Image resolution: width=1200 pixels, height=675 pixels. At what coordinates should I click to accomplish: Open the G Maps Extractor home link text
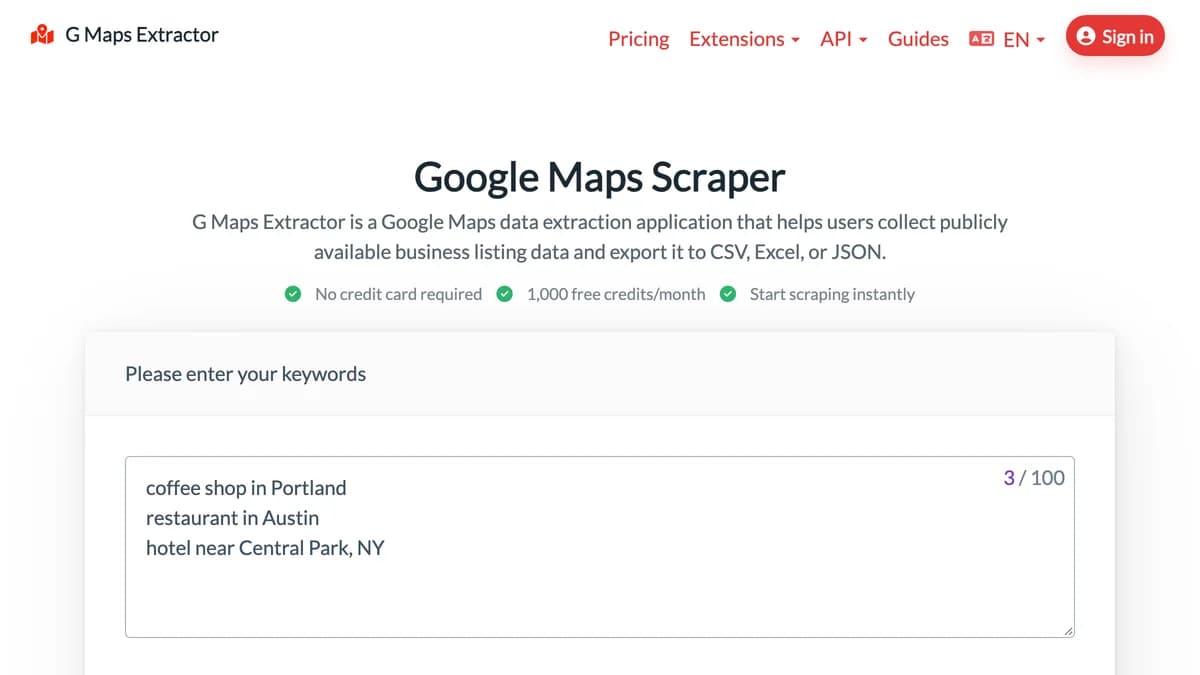(142, 35)
